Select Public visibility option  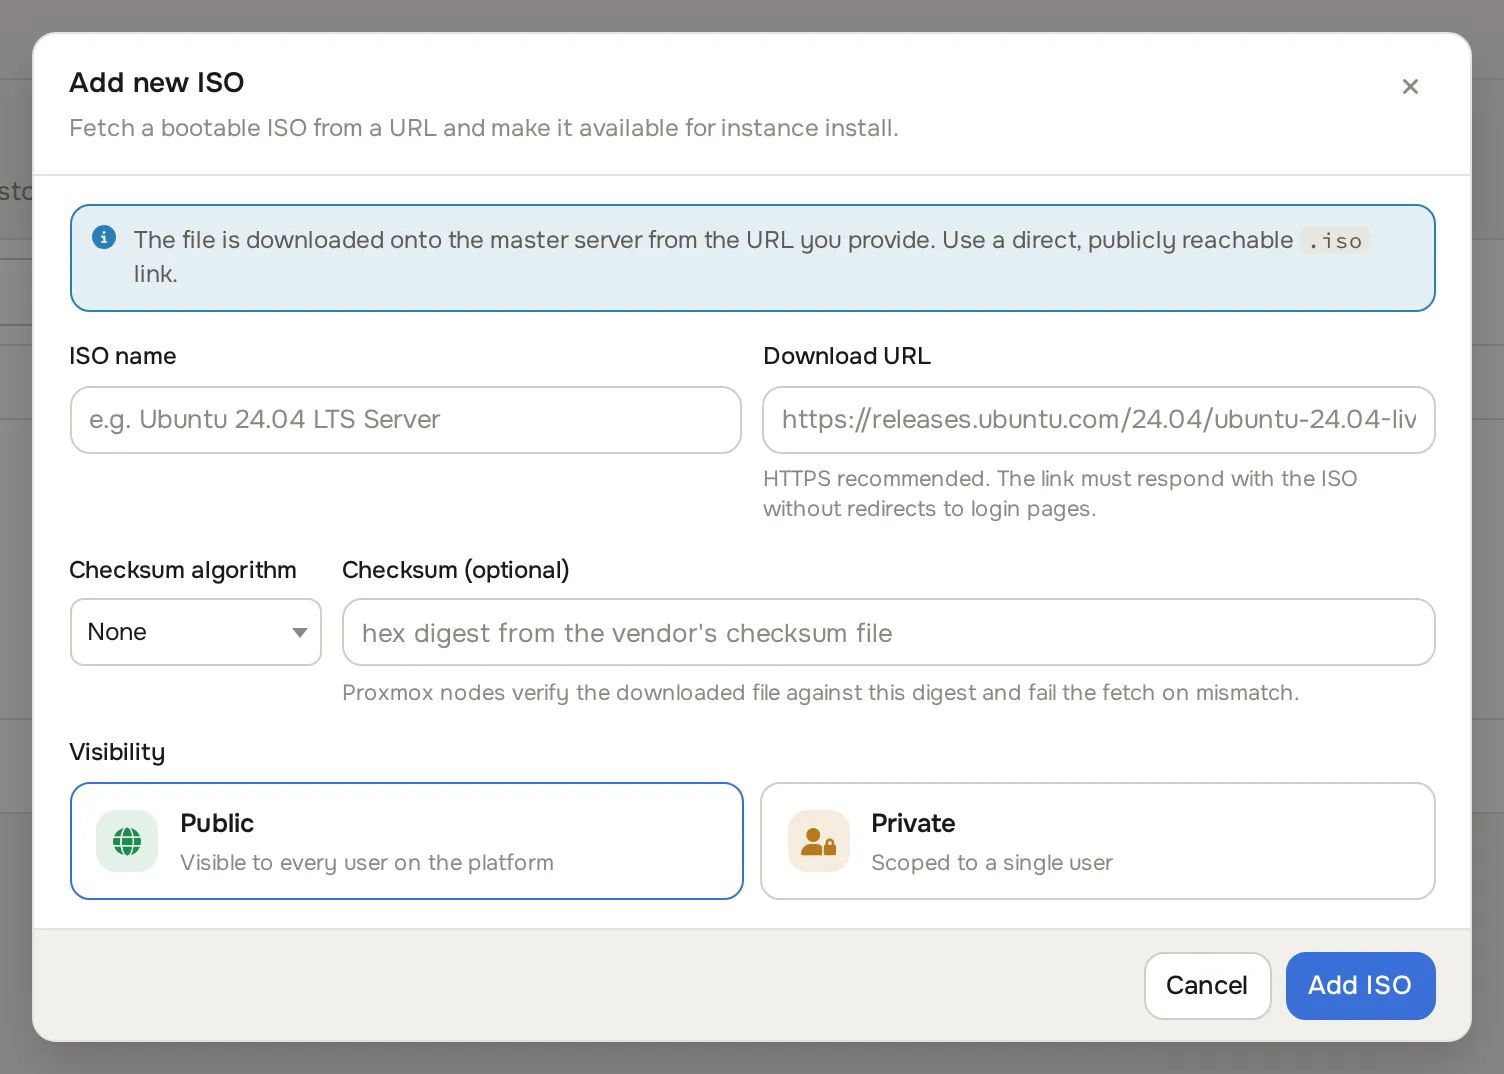click(407, 841)
